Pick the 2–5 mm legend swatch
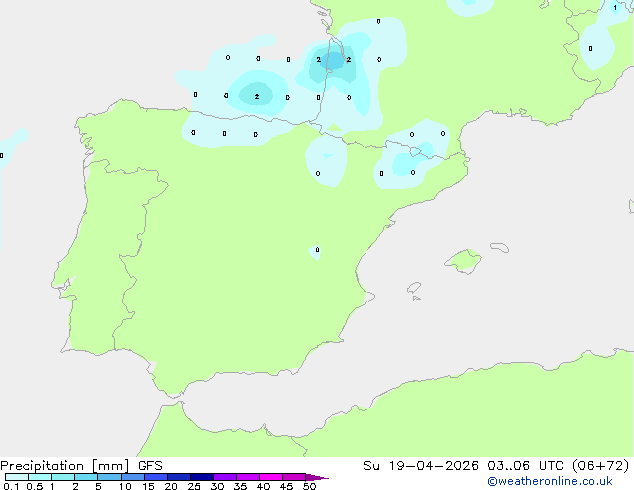 coord(86,477)
